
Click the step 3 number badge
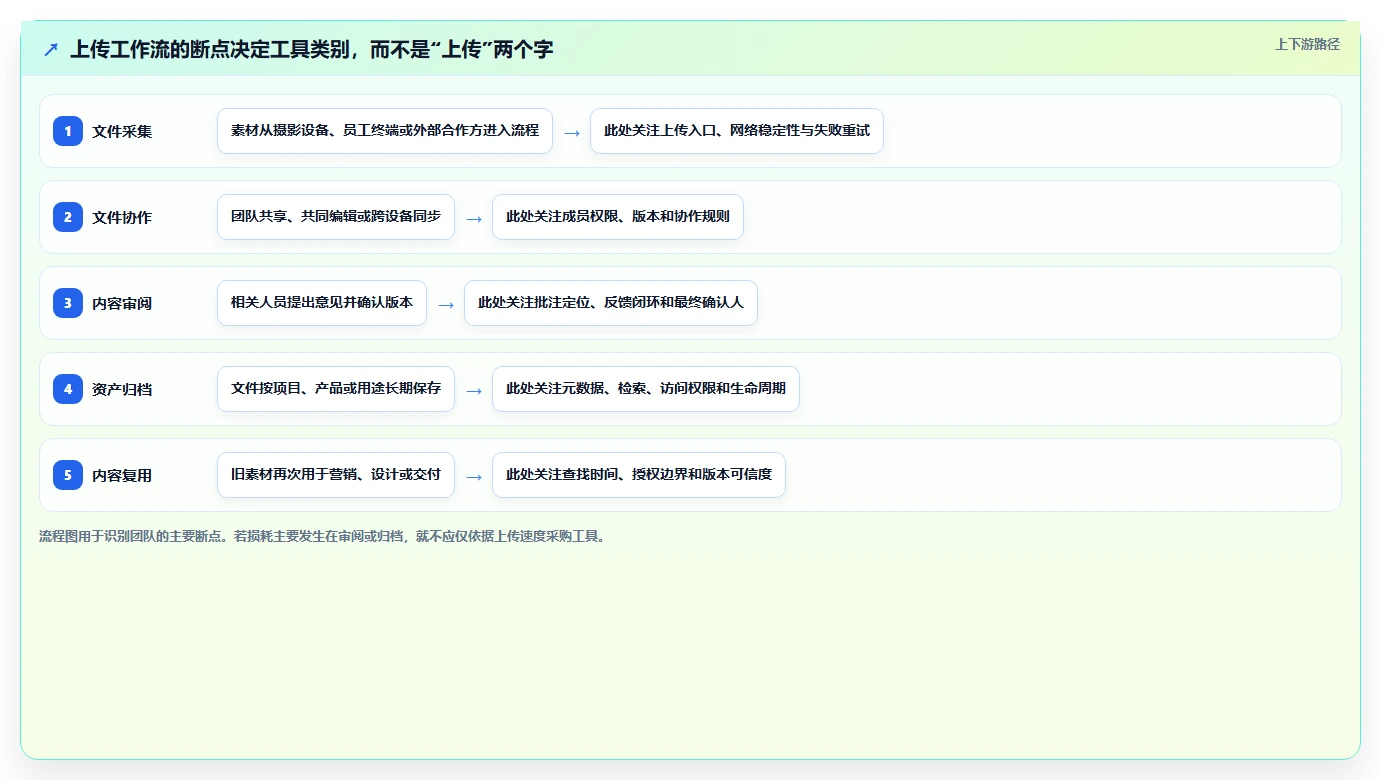click(68, 303)
